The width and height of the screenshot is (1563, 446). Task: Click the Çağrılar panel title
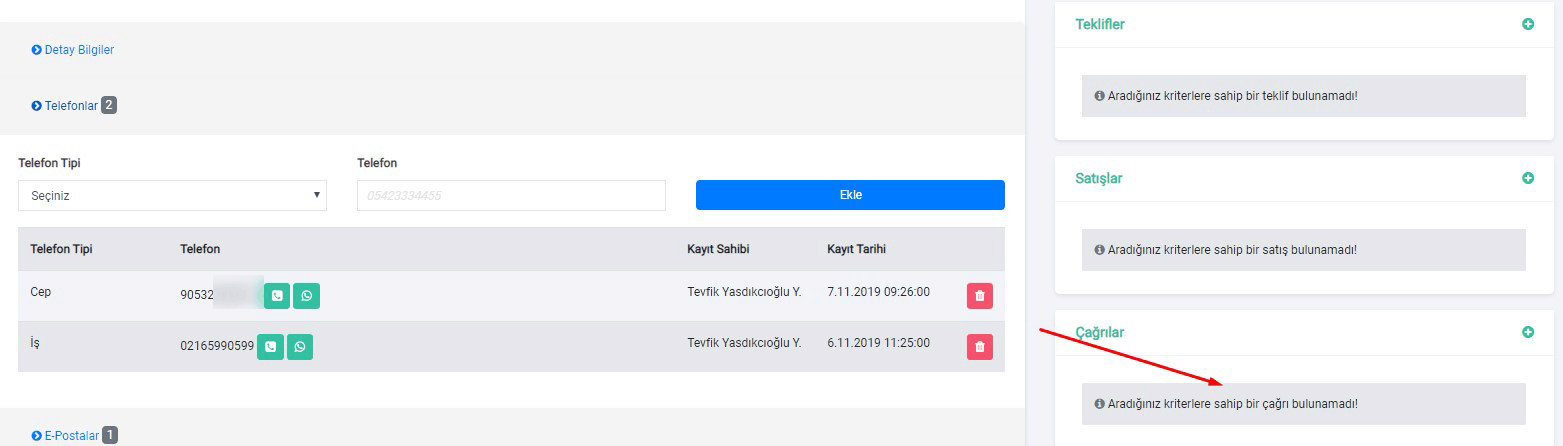1099,332
